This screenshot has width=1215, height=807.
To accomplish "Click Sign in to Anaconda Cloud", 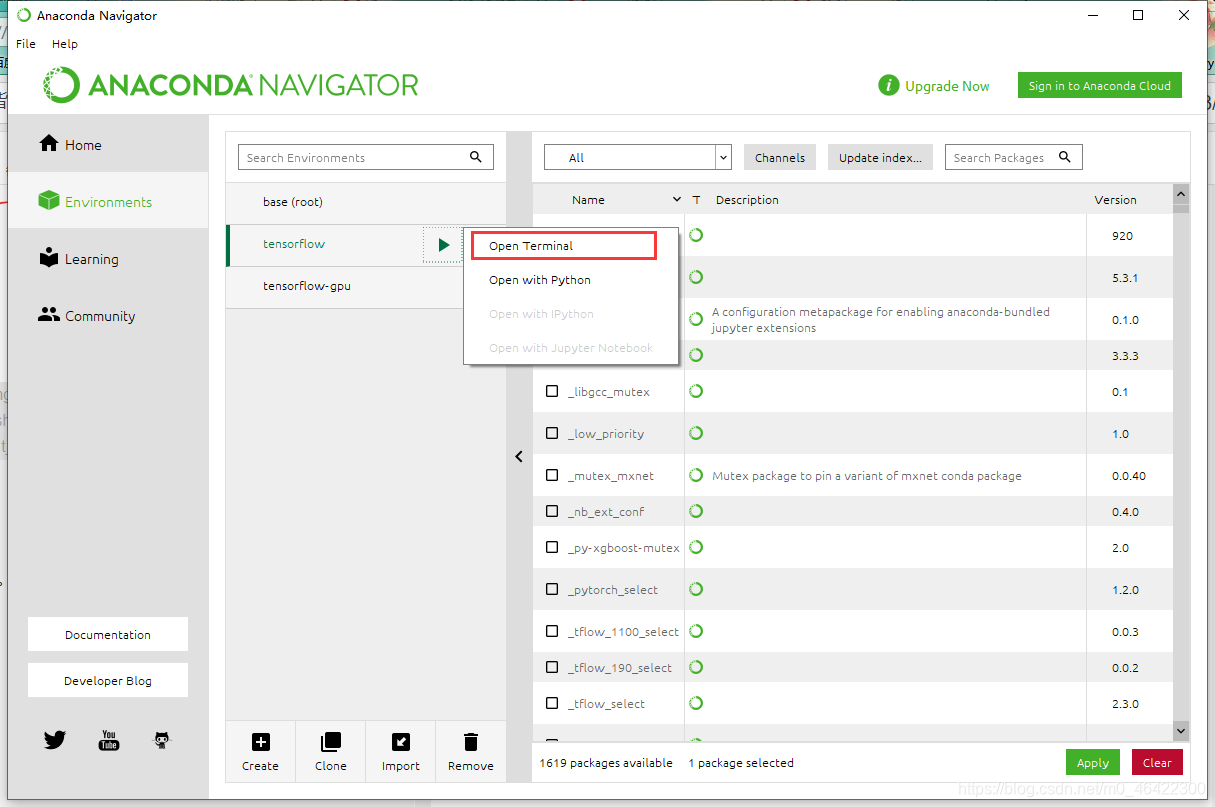I will click(1100, 85).
